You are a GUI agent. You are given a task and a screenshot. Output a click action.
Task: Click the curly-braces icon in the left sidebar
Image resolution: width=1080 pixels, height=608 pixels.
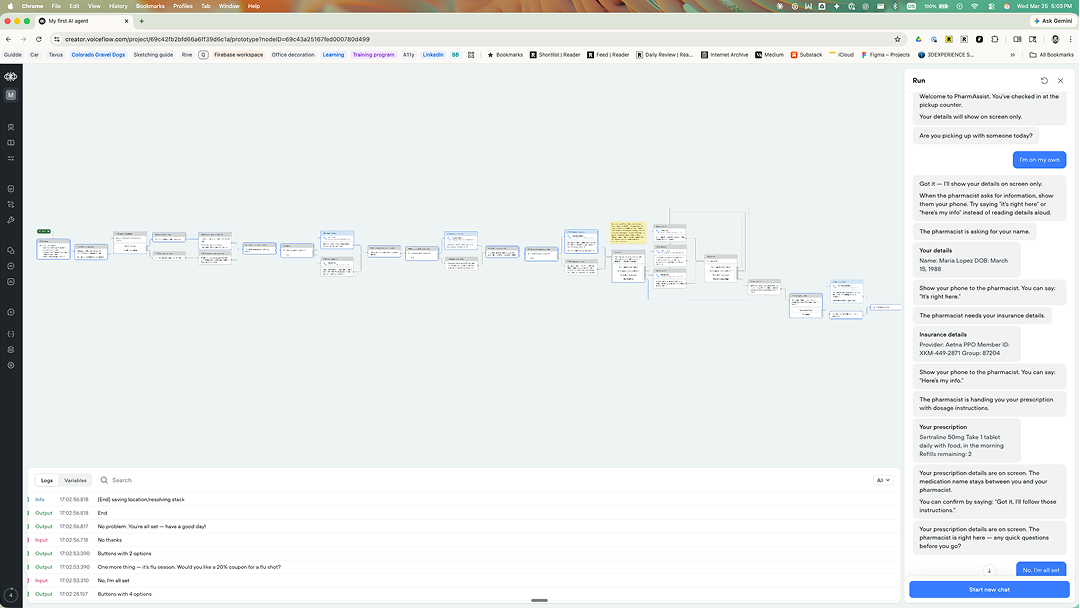click(x=11, y=332)
